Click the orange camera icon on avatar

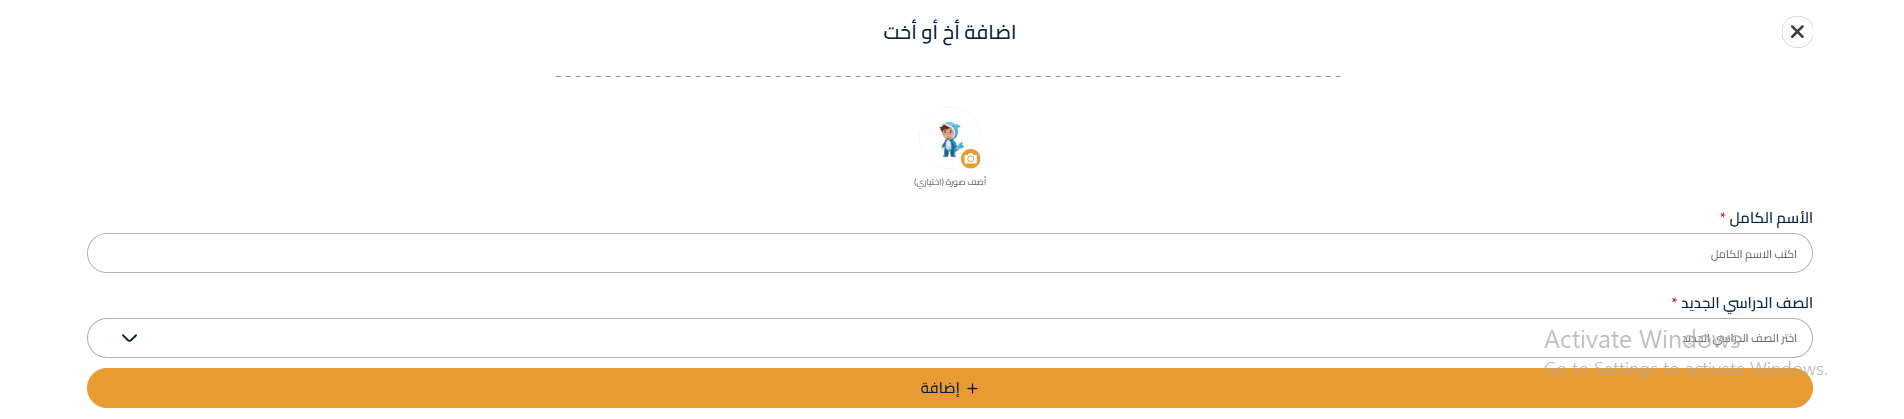pos(970,159)
